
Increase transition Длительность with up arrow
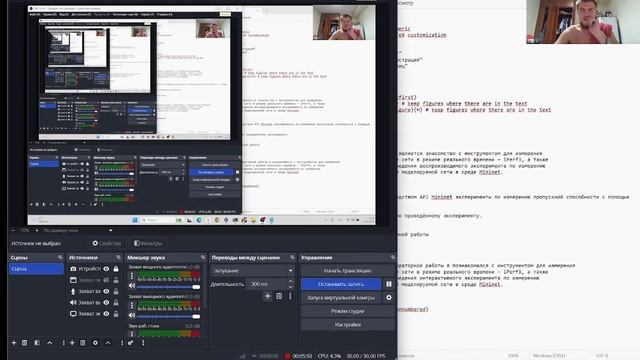pyautogui.click(x=290, y=281)
